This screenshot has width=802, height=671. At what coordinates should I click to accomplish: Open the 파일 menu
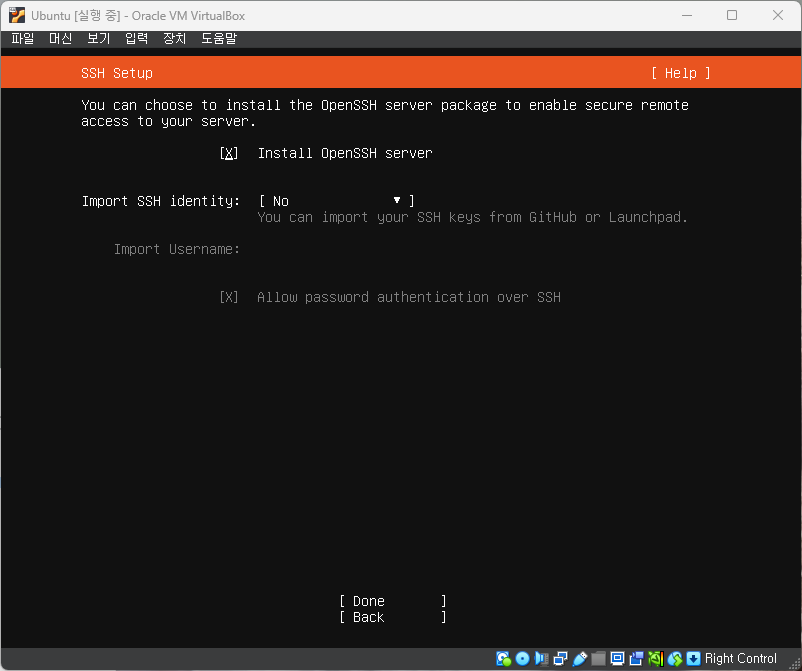click(x=23, y=38)
